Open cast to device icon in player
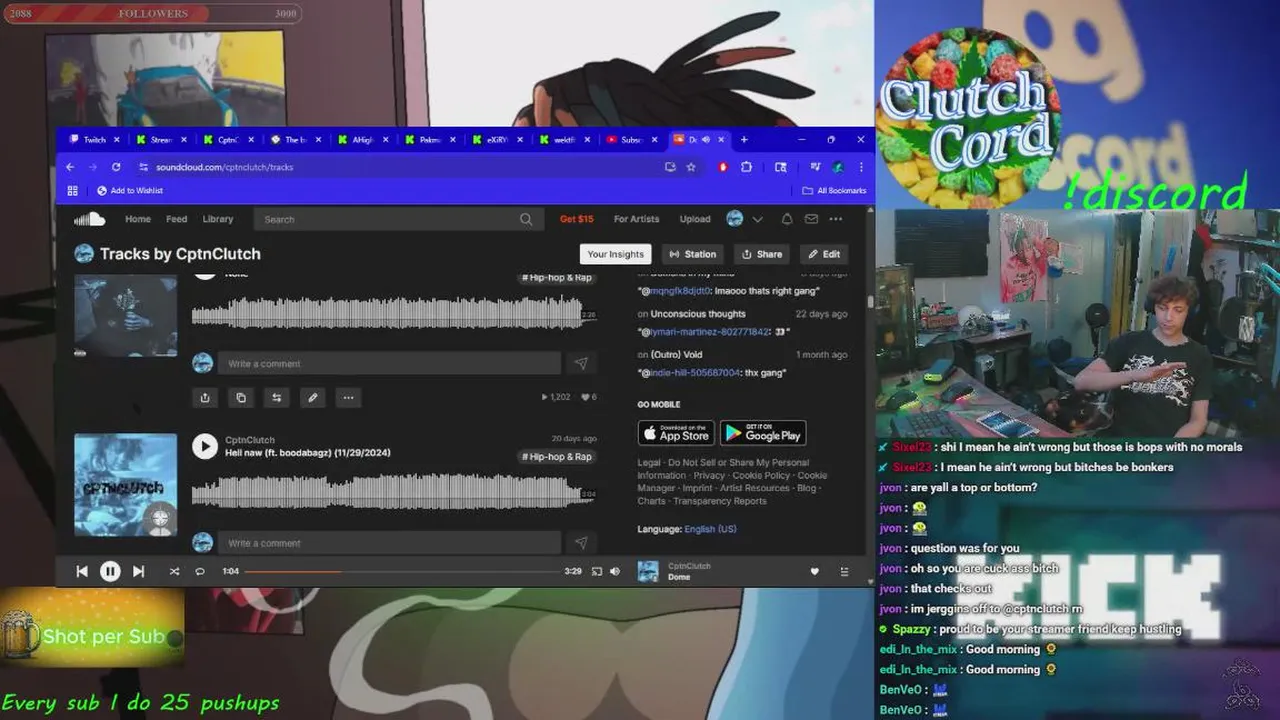This screenshot has width=1280, height=720. coord(597,571)
